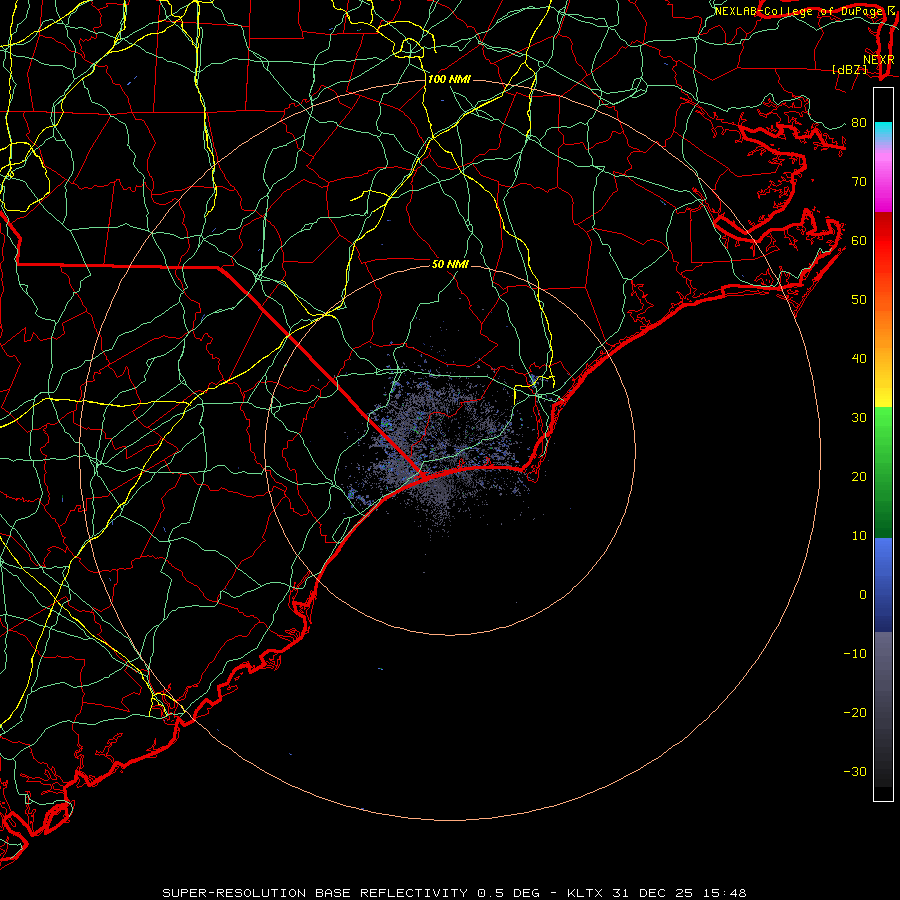Viewport: 900px width, 900px height.
Task: Click the 60 value on the dBZ scale
Action: pos(859,240)
